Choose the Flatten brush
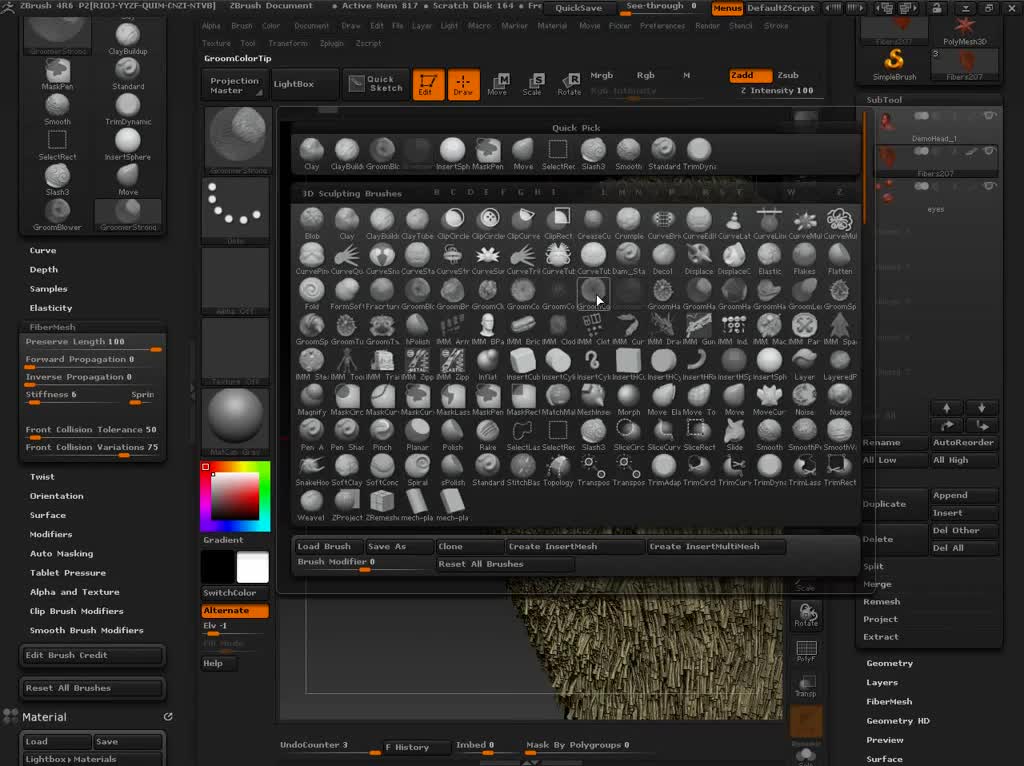Viewport: 1024px width, 766px height. click(840, 259)
